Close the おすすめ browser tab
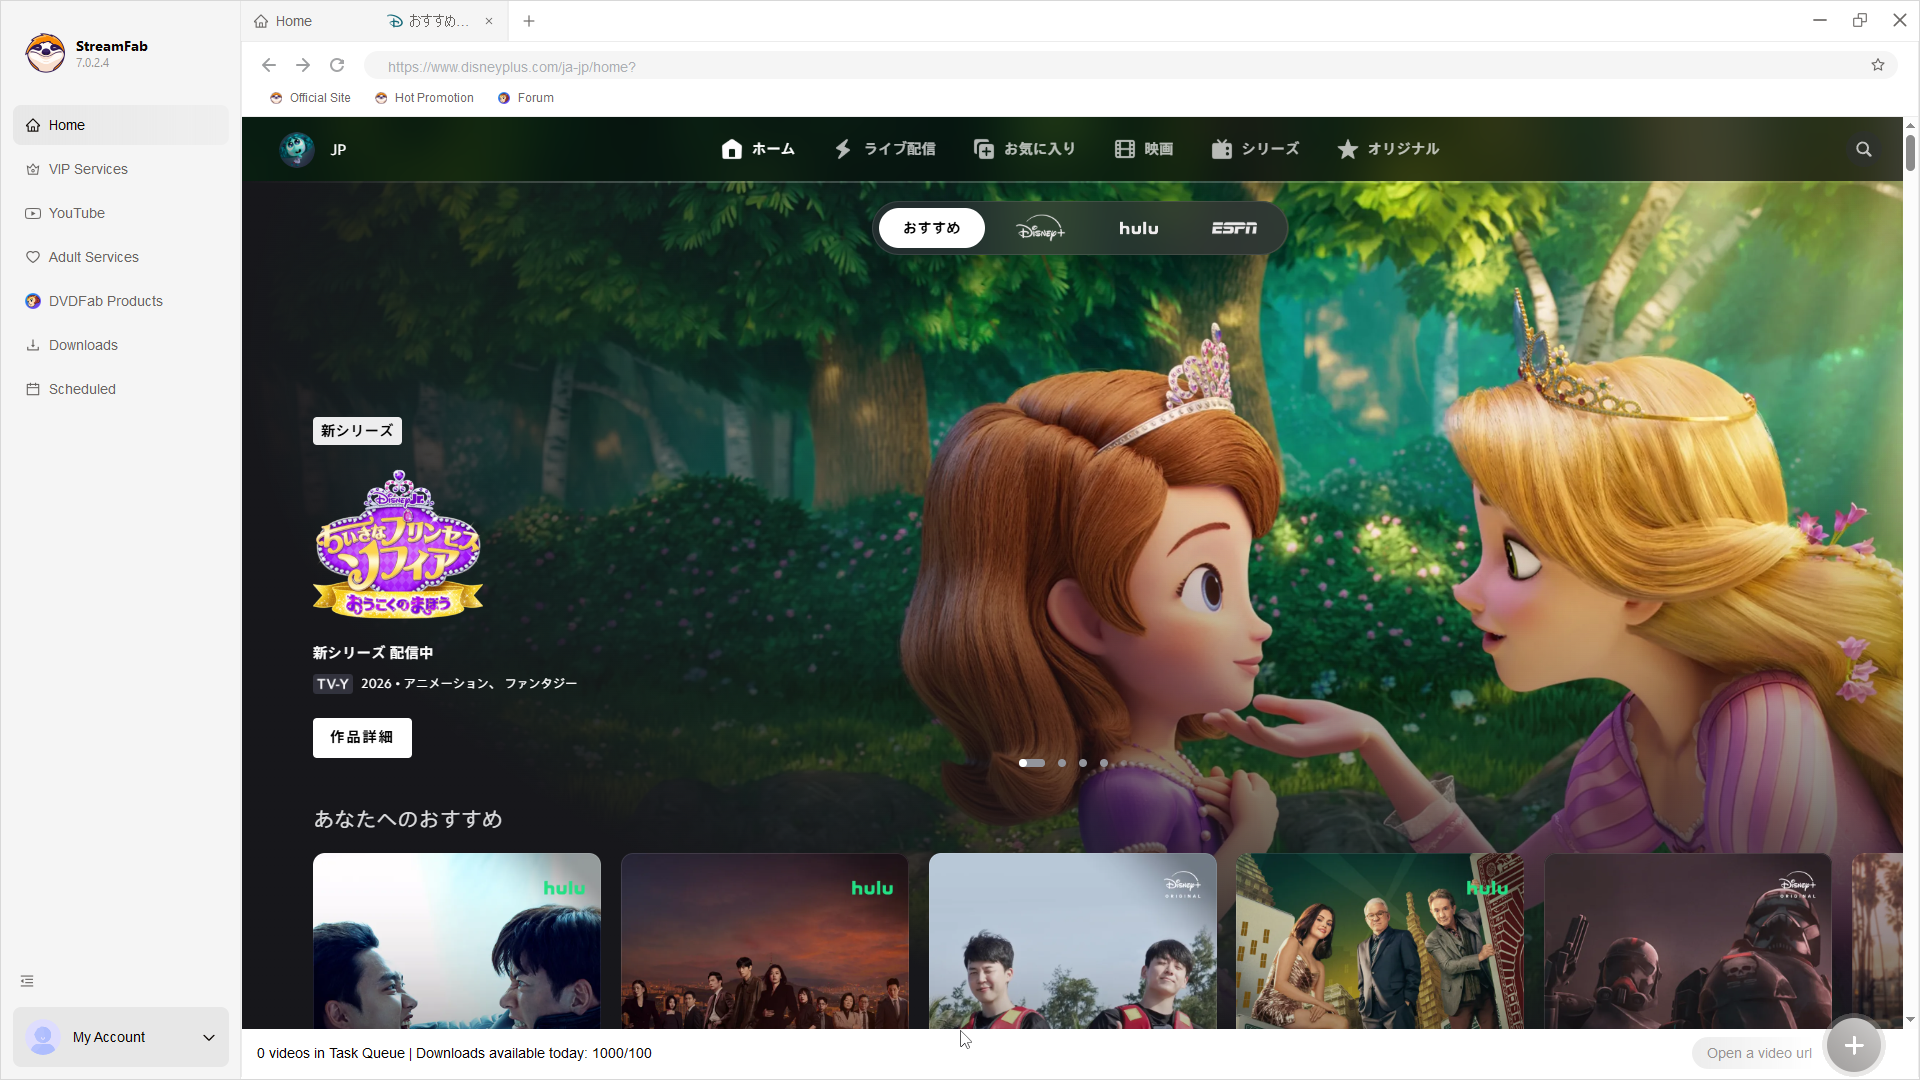Viewport: 1920px width, 1080px height. [x=489, y=21]
